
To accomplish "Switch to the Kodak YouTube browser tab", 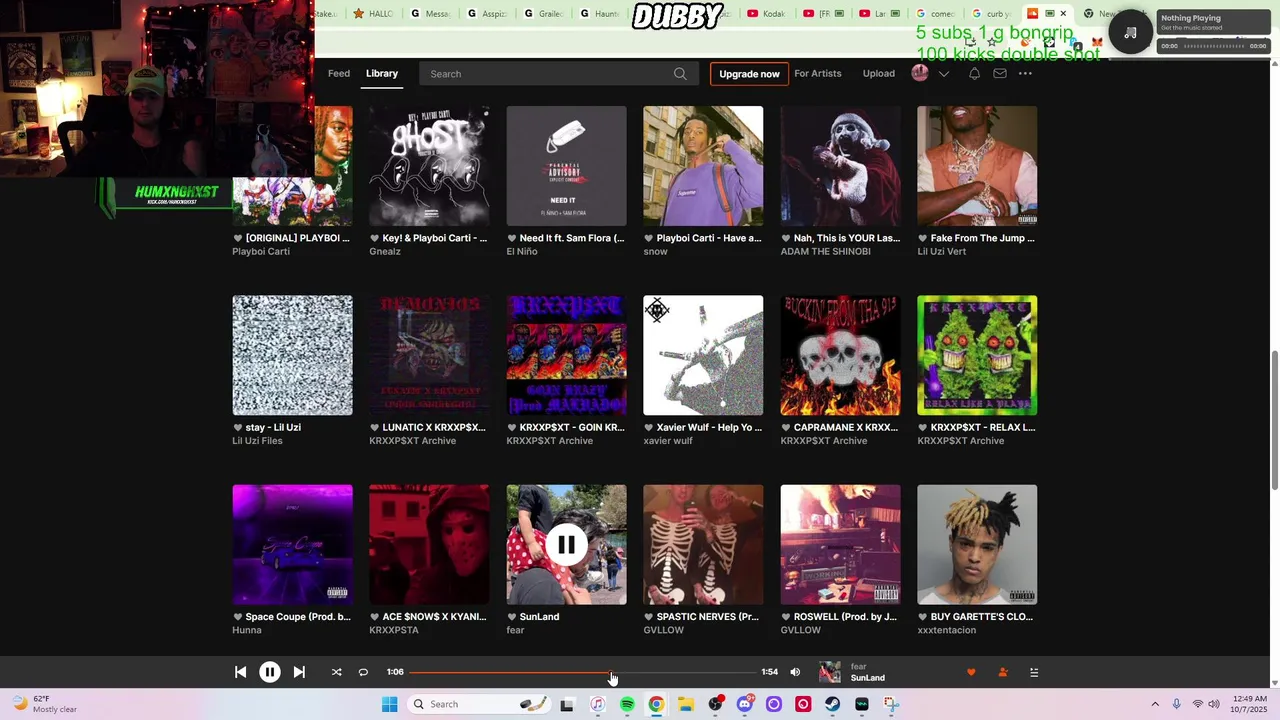I will click(x=768, y=14).
